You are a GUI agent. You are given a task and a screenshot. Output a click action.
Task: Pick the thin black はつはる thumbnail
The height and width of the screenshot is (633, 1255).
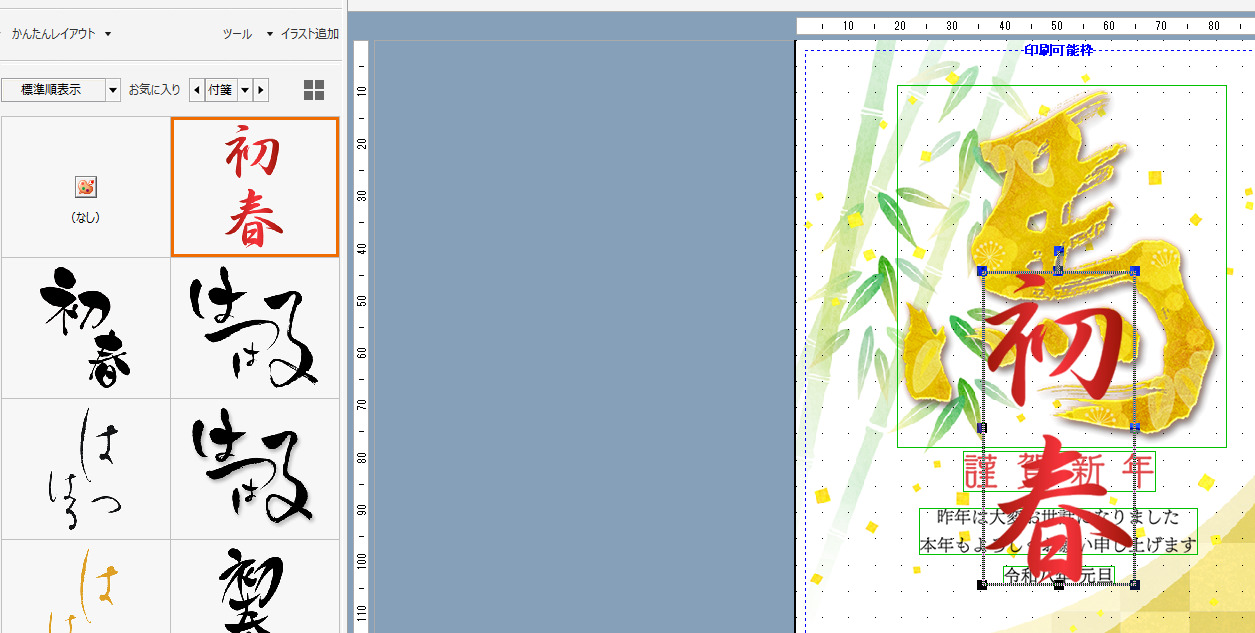click(x=86, y=468)
